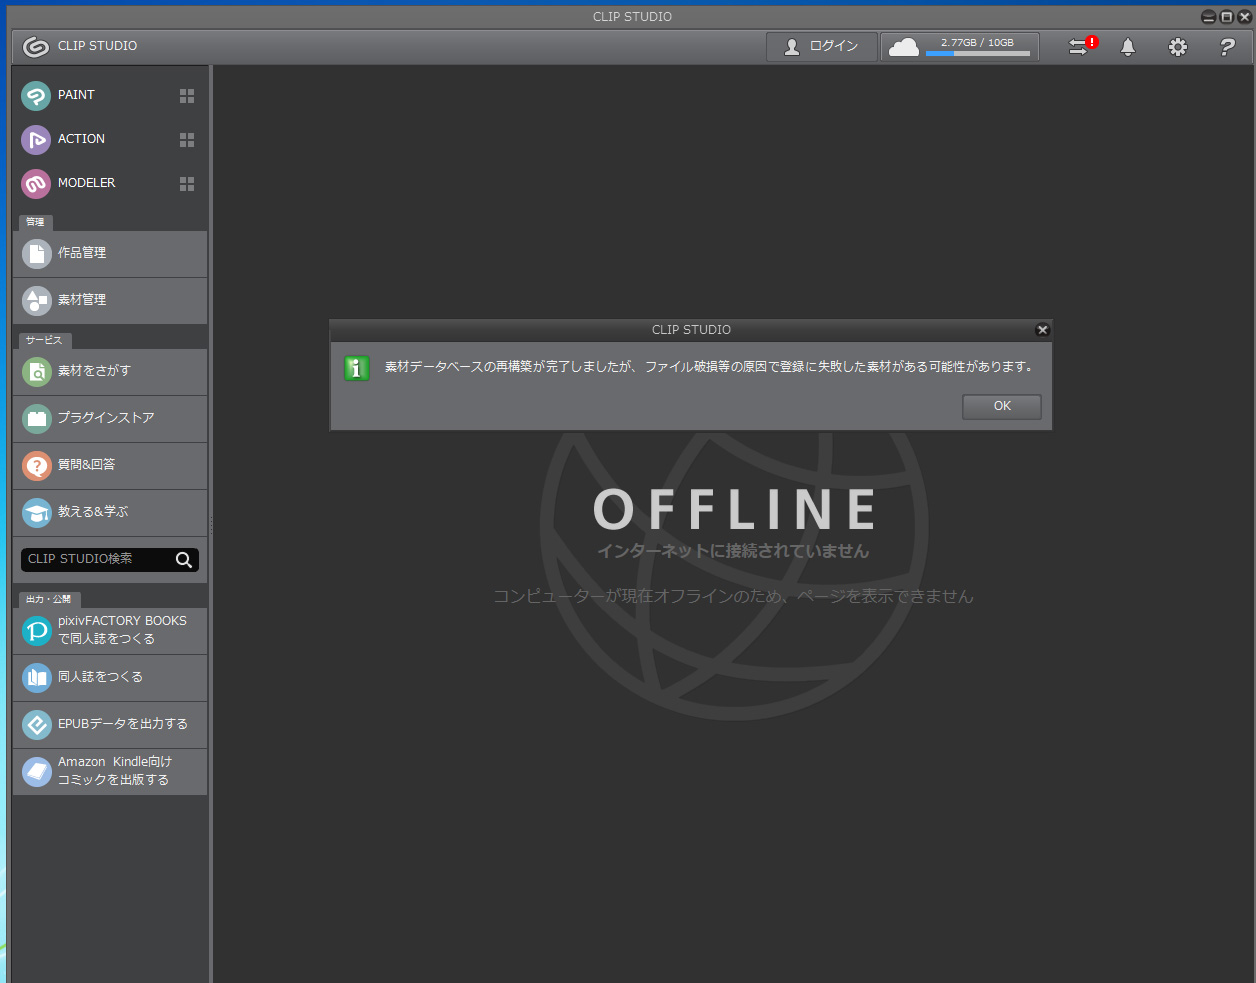The width and height of the screenshot is (1256, 983).
Task: Open 素材管理 (material management)
Action: 110,300
